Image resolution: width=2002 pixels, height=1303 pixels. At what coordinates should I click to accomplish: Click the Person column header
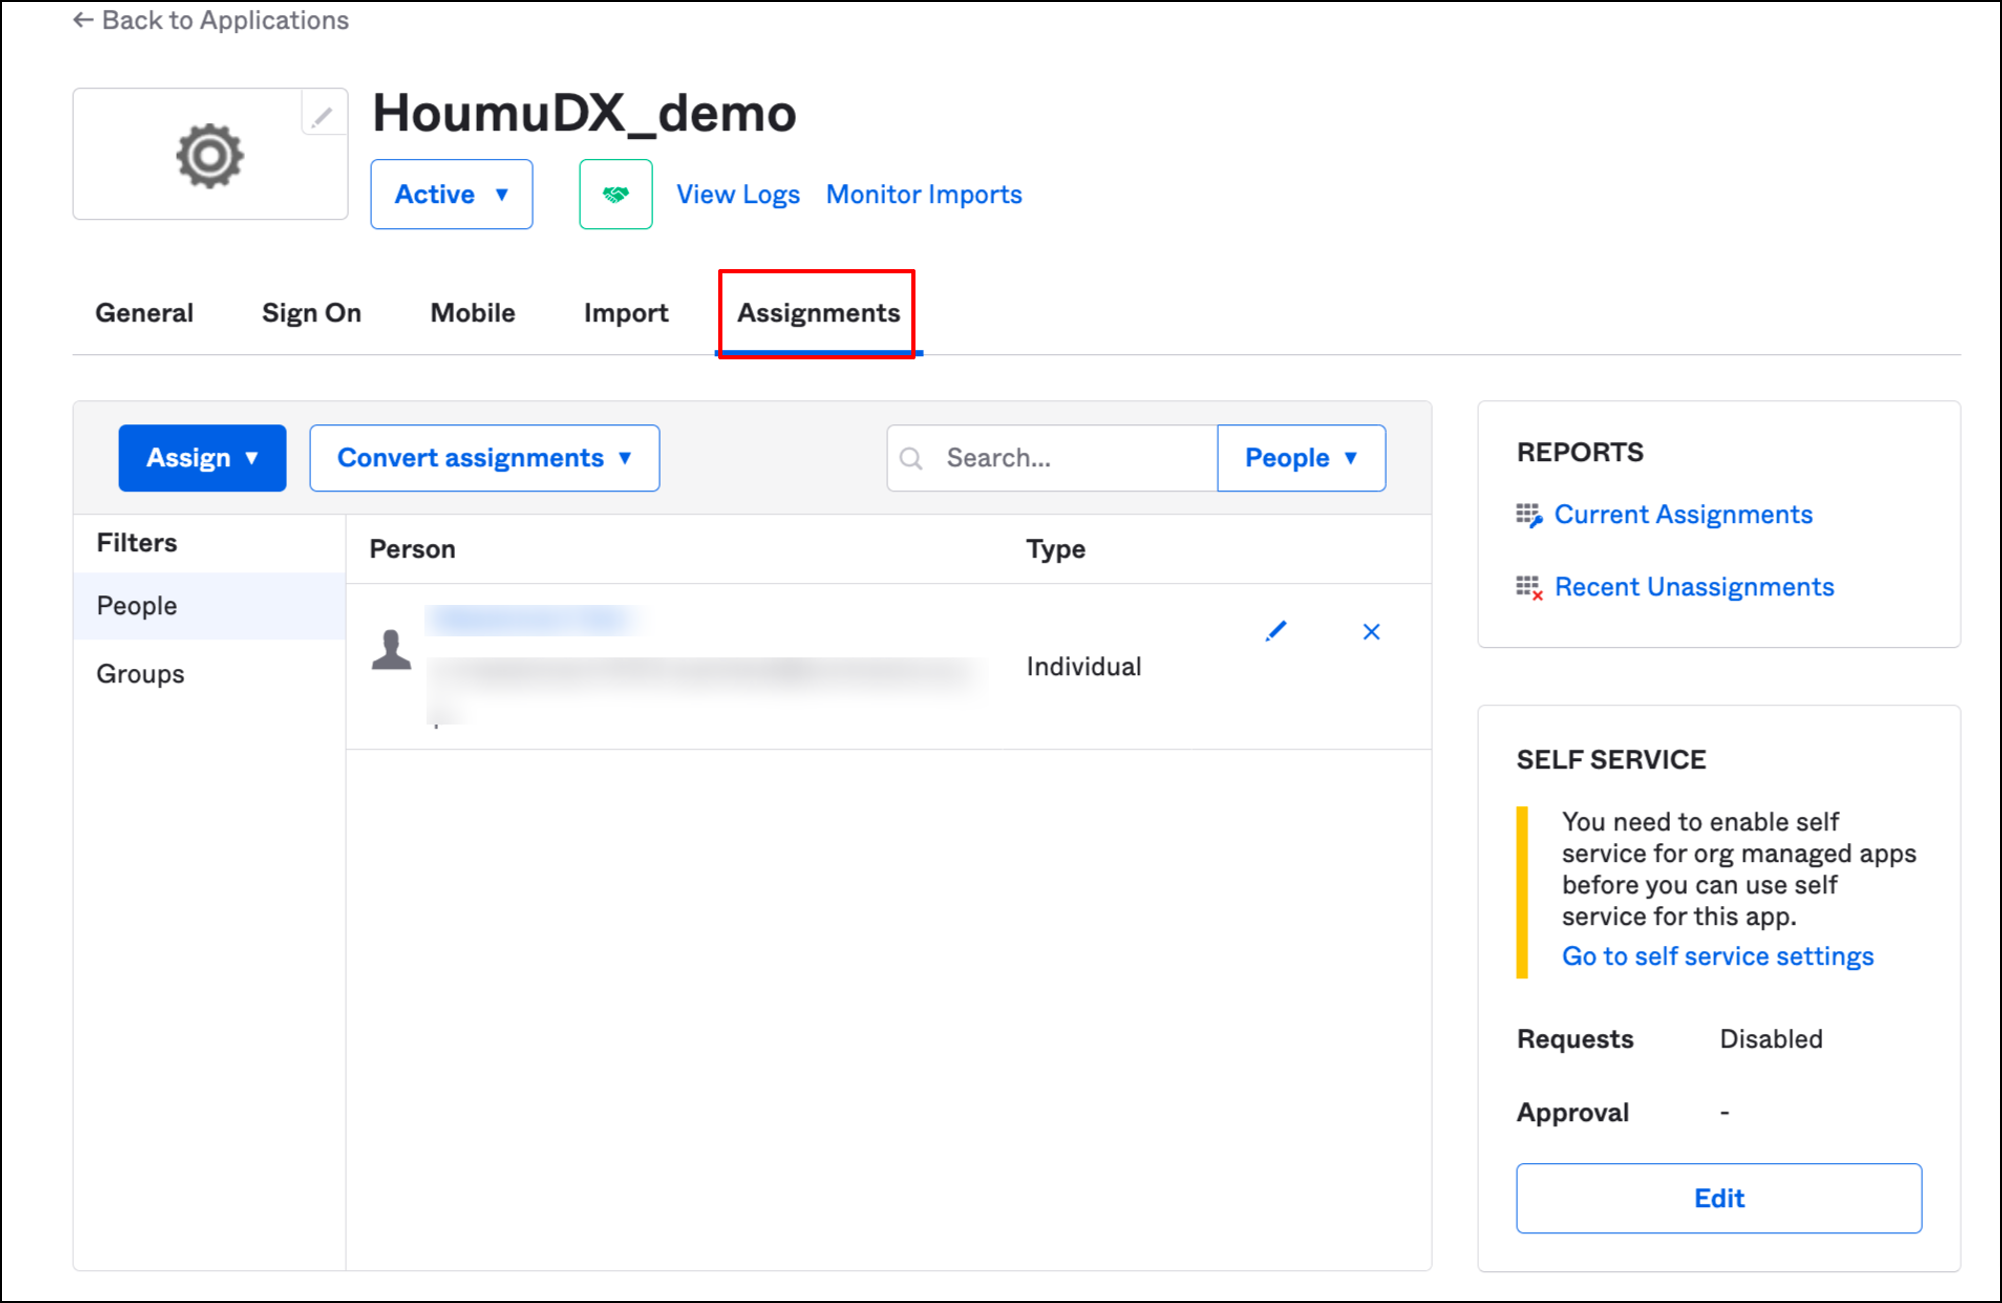[x=412, y=549]
